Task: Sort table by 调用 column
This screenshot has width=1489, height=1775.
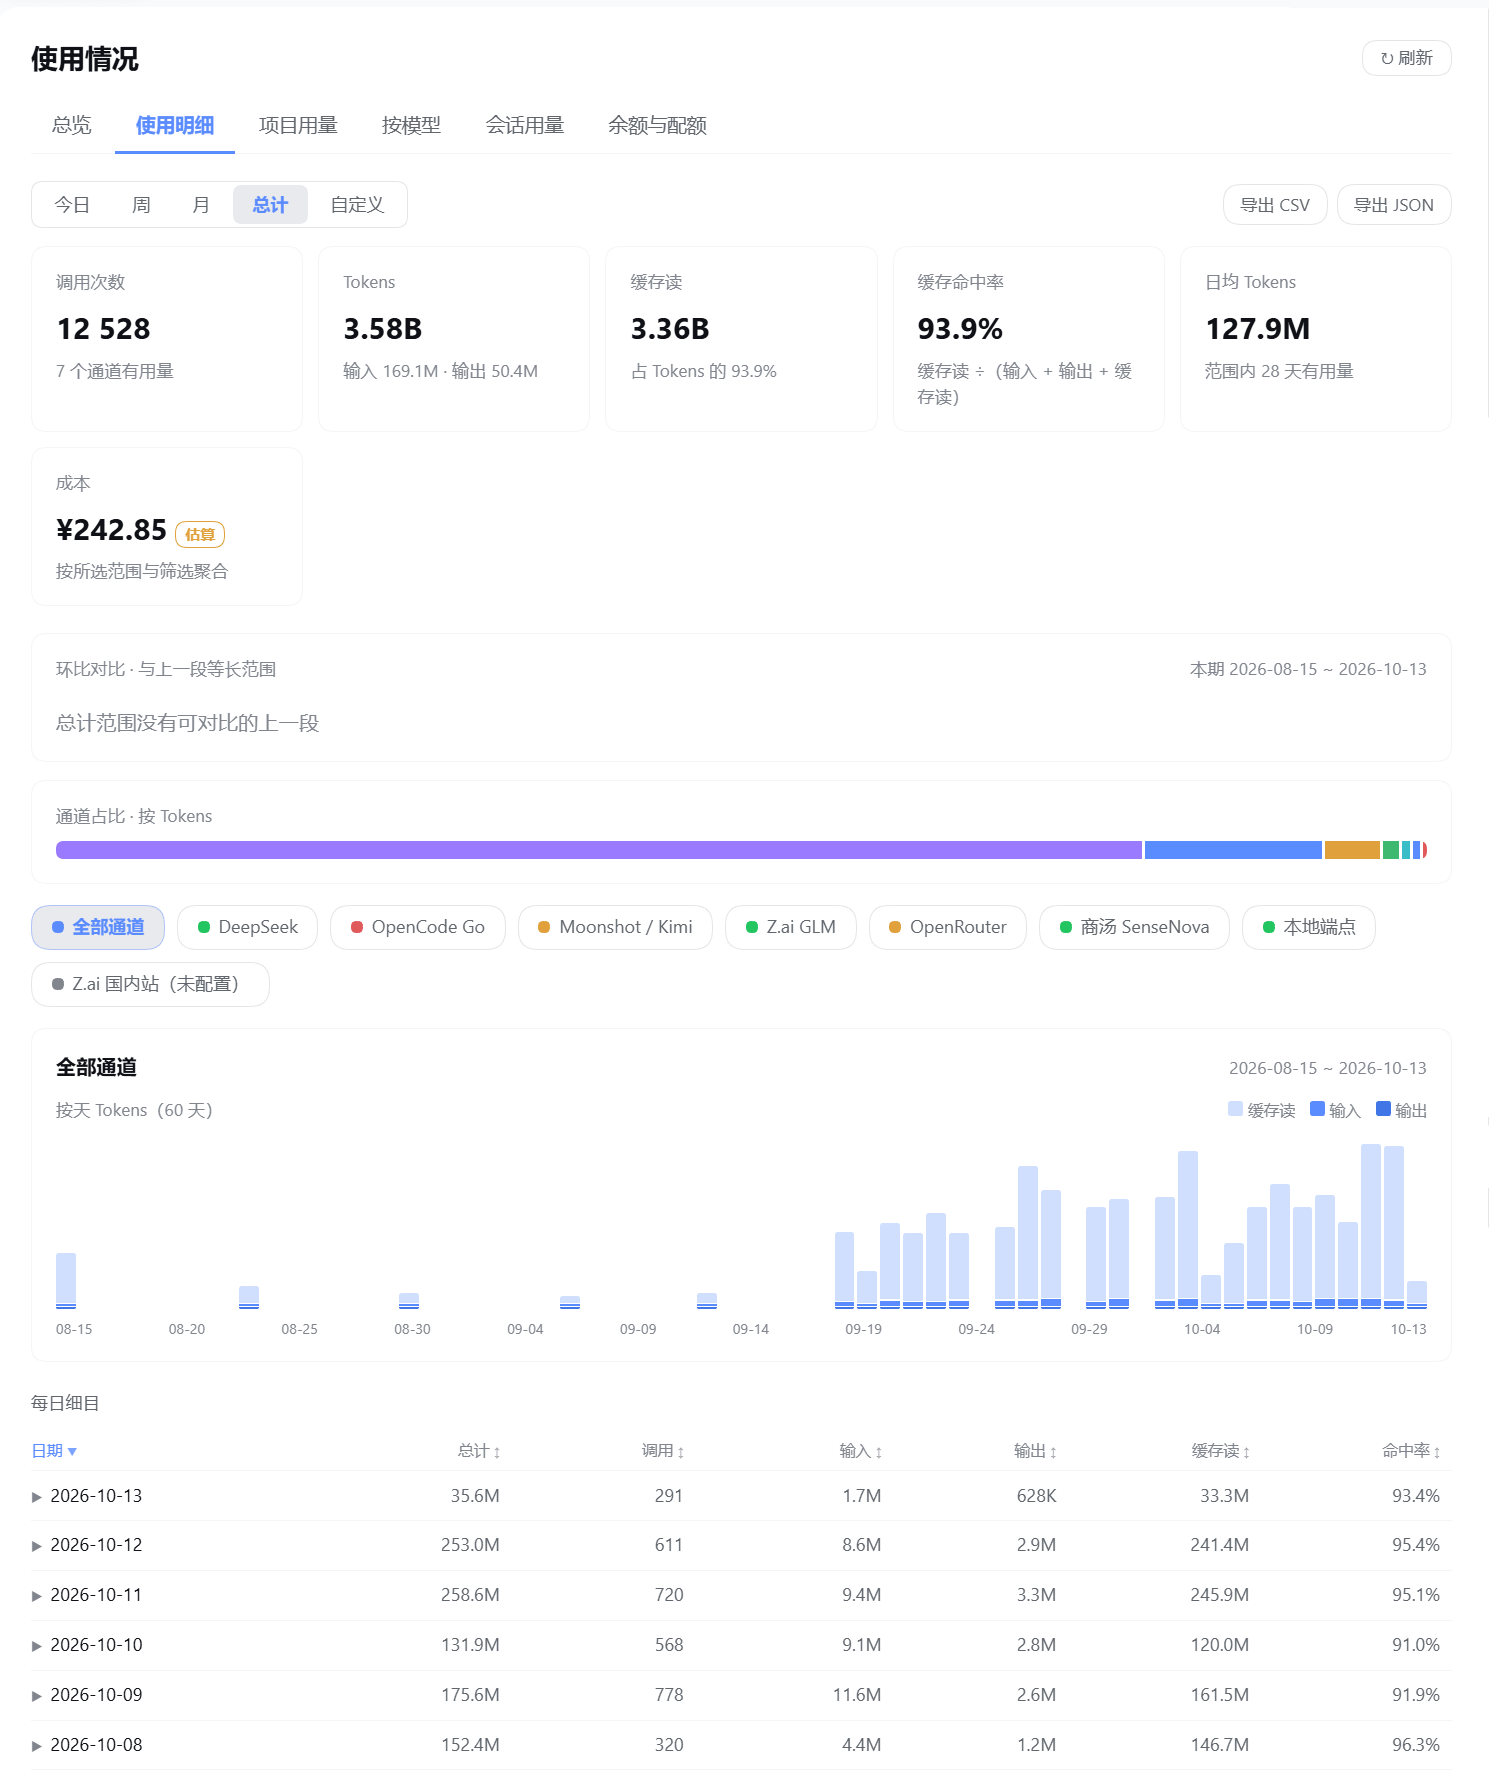Action: tap(663, 1451)
